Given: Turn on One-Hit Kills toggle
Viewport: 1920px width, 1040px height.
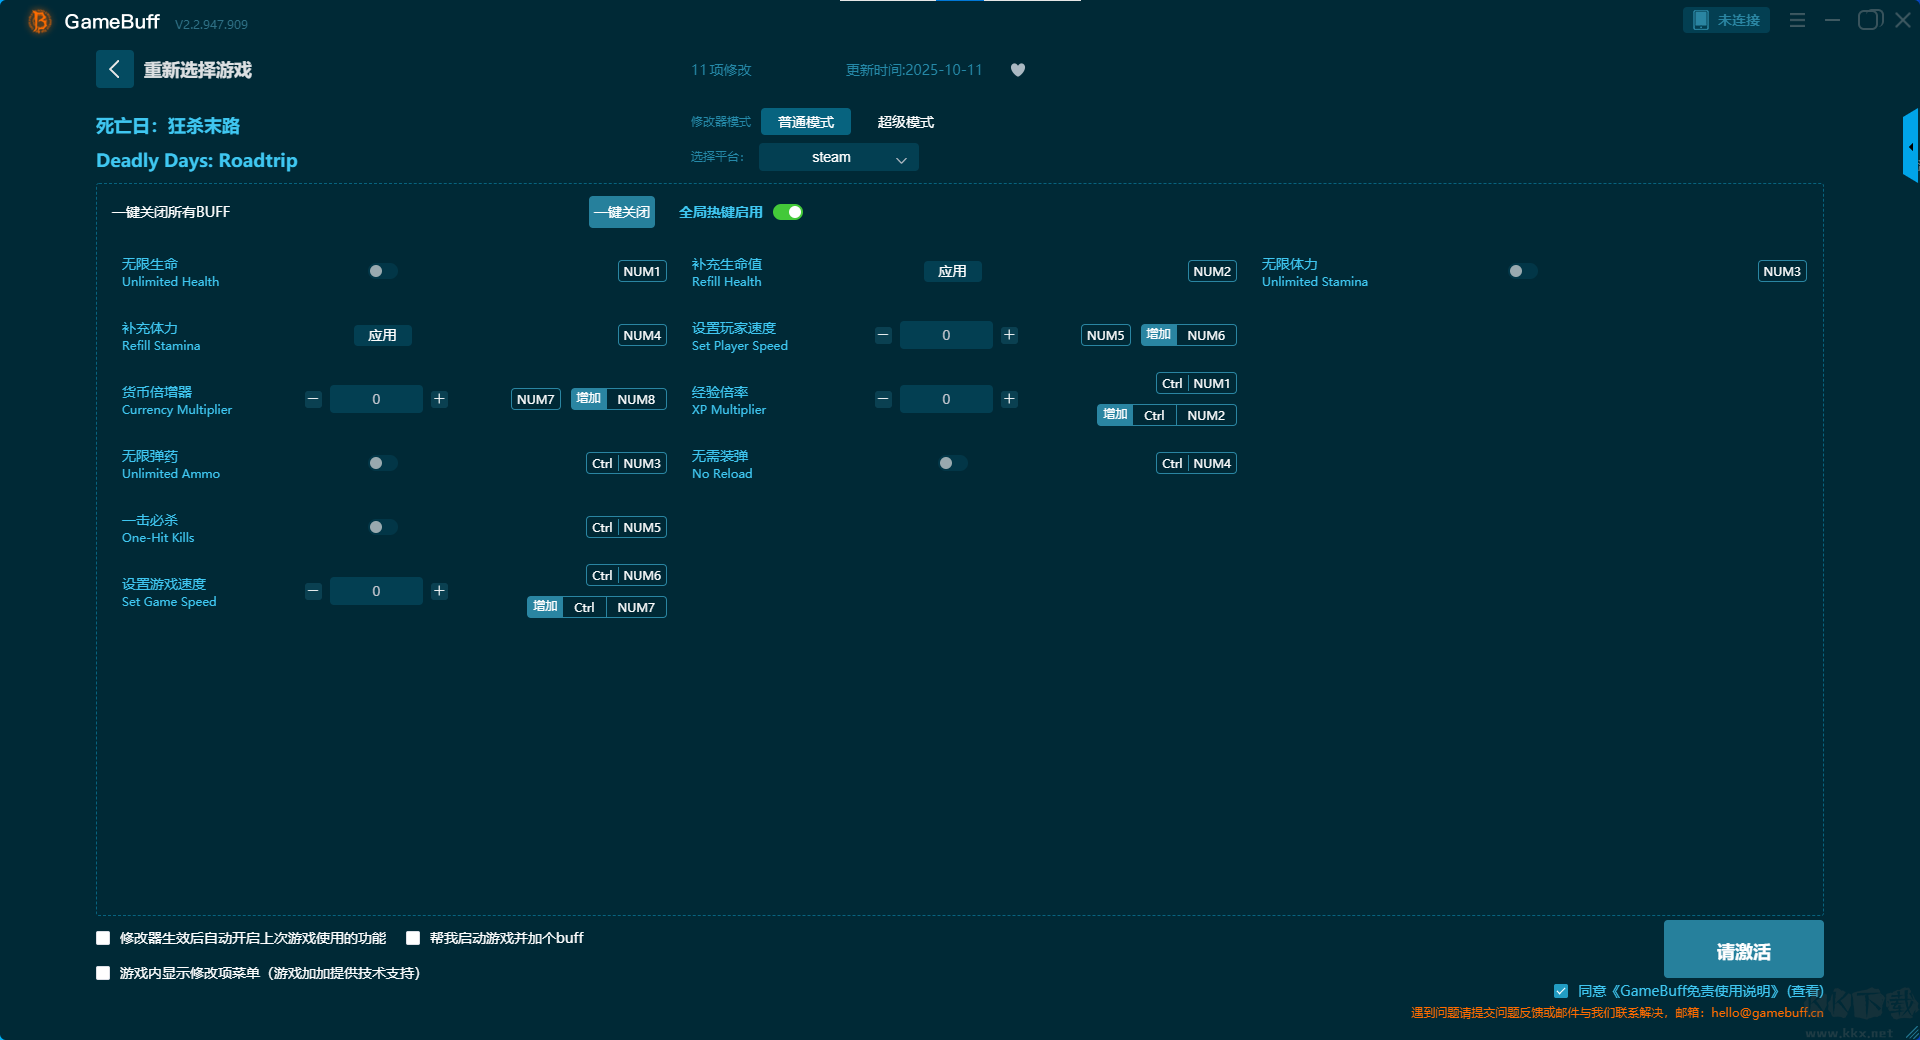Looking at the screenshot, I should 382,527.
